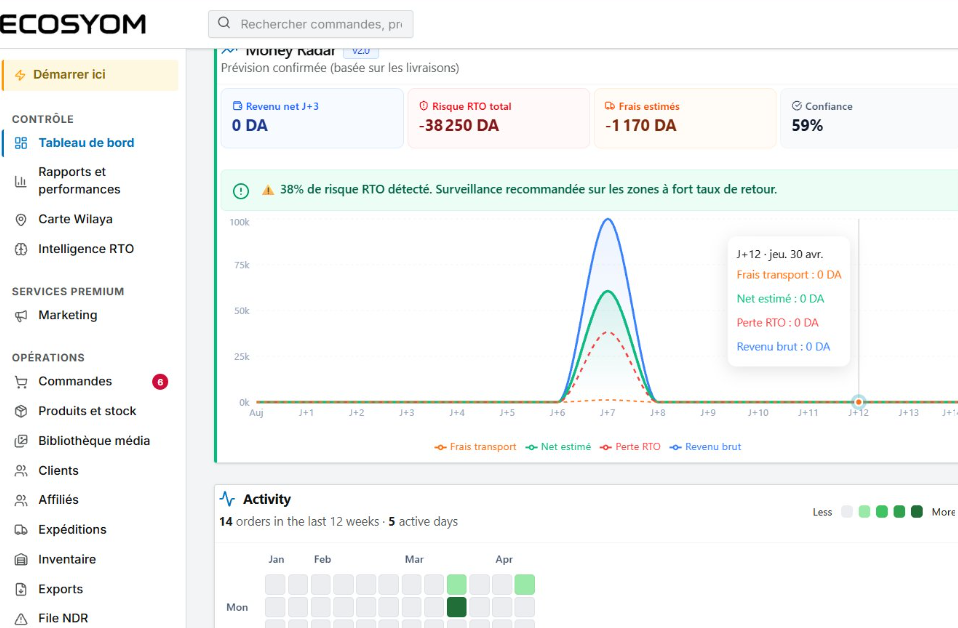Click the grey legend swatch next to Less
Image resolution: width=958 pixels, height=628 pixels.
pyautogui.click(x=847, y=512)
